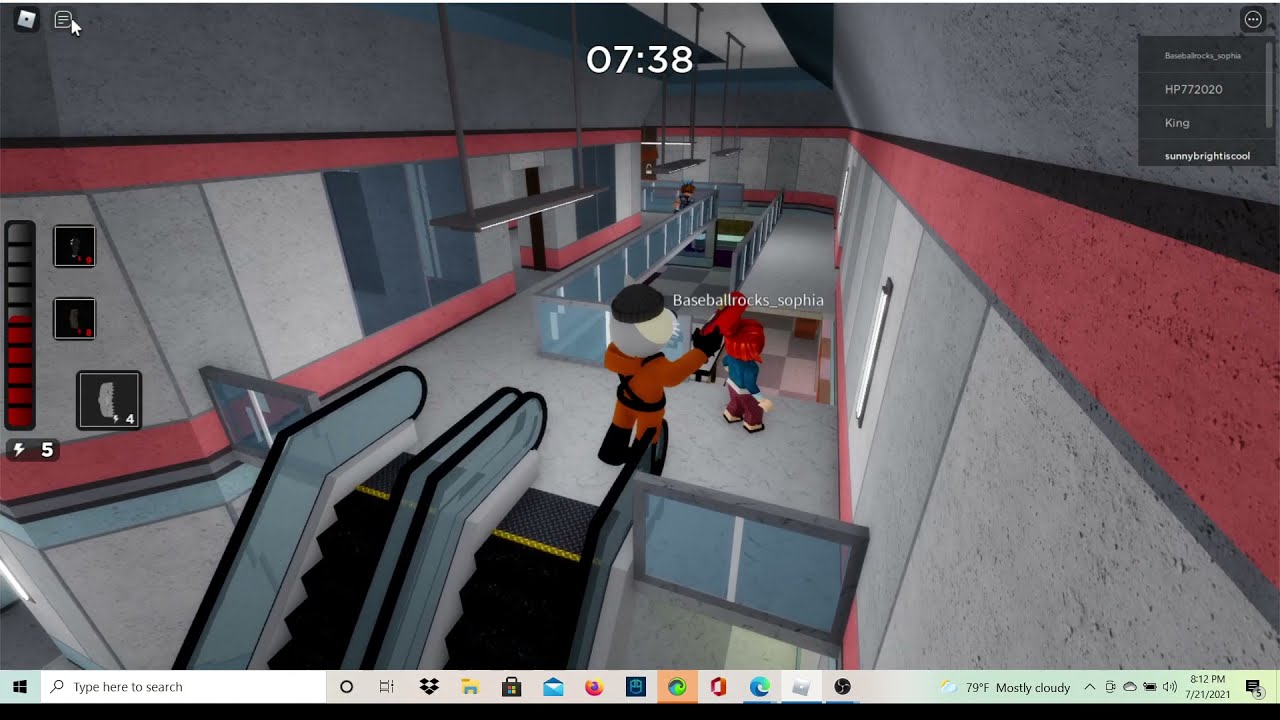The width and height of the screenshot is (1280, 720).
Task: Open OBS Studio from the taskbar
Action: pos(843,687)
